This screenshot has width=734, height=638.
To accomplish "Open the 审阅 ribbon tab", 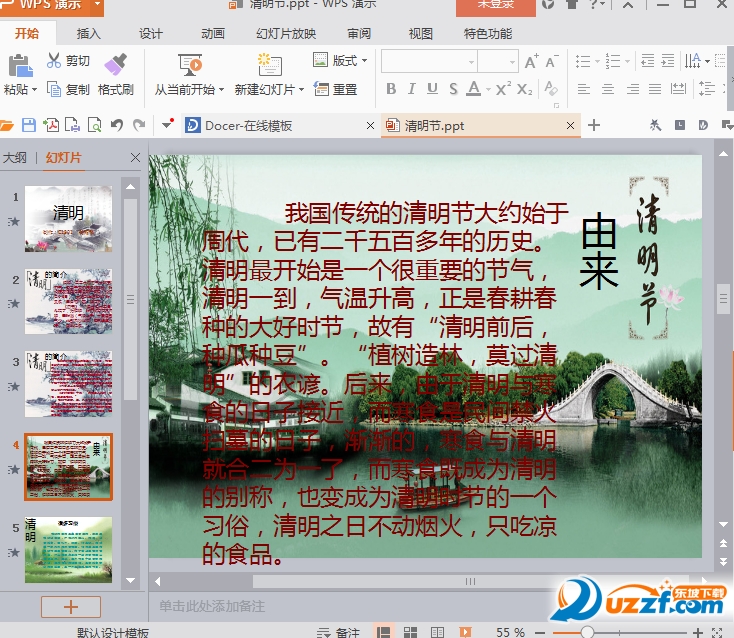I will [x=359, y=34].
